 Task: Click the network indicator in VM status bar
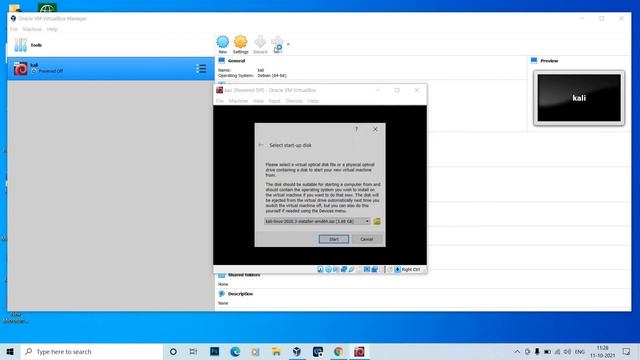point(344,269)
